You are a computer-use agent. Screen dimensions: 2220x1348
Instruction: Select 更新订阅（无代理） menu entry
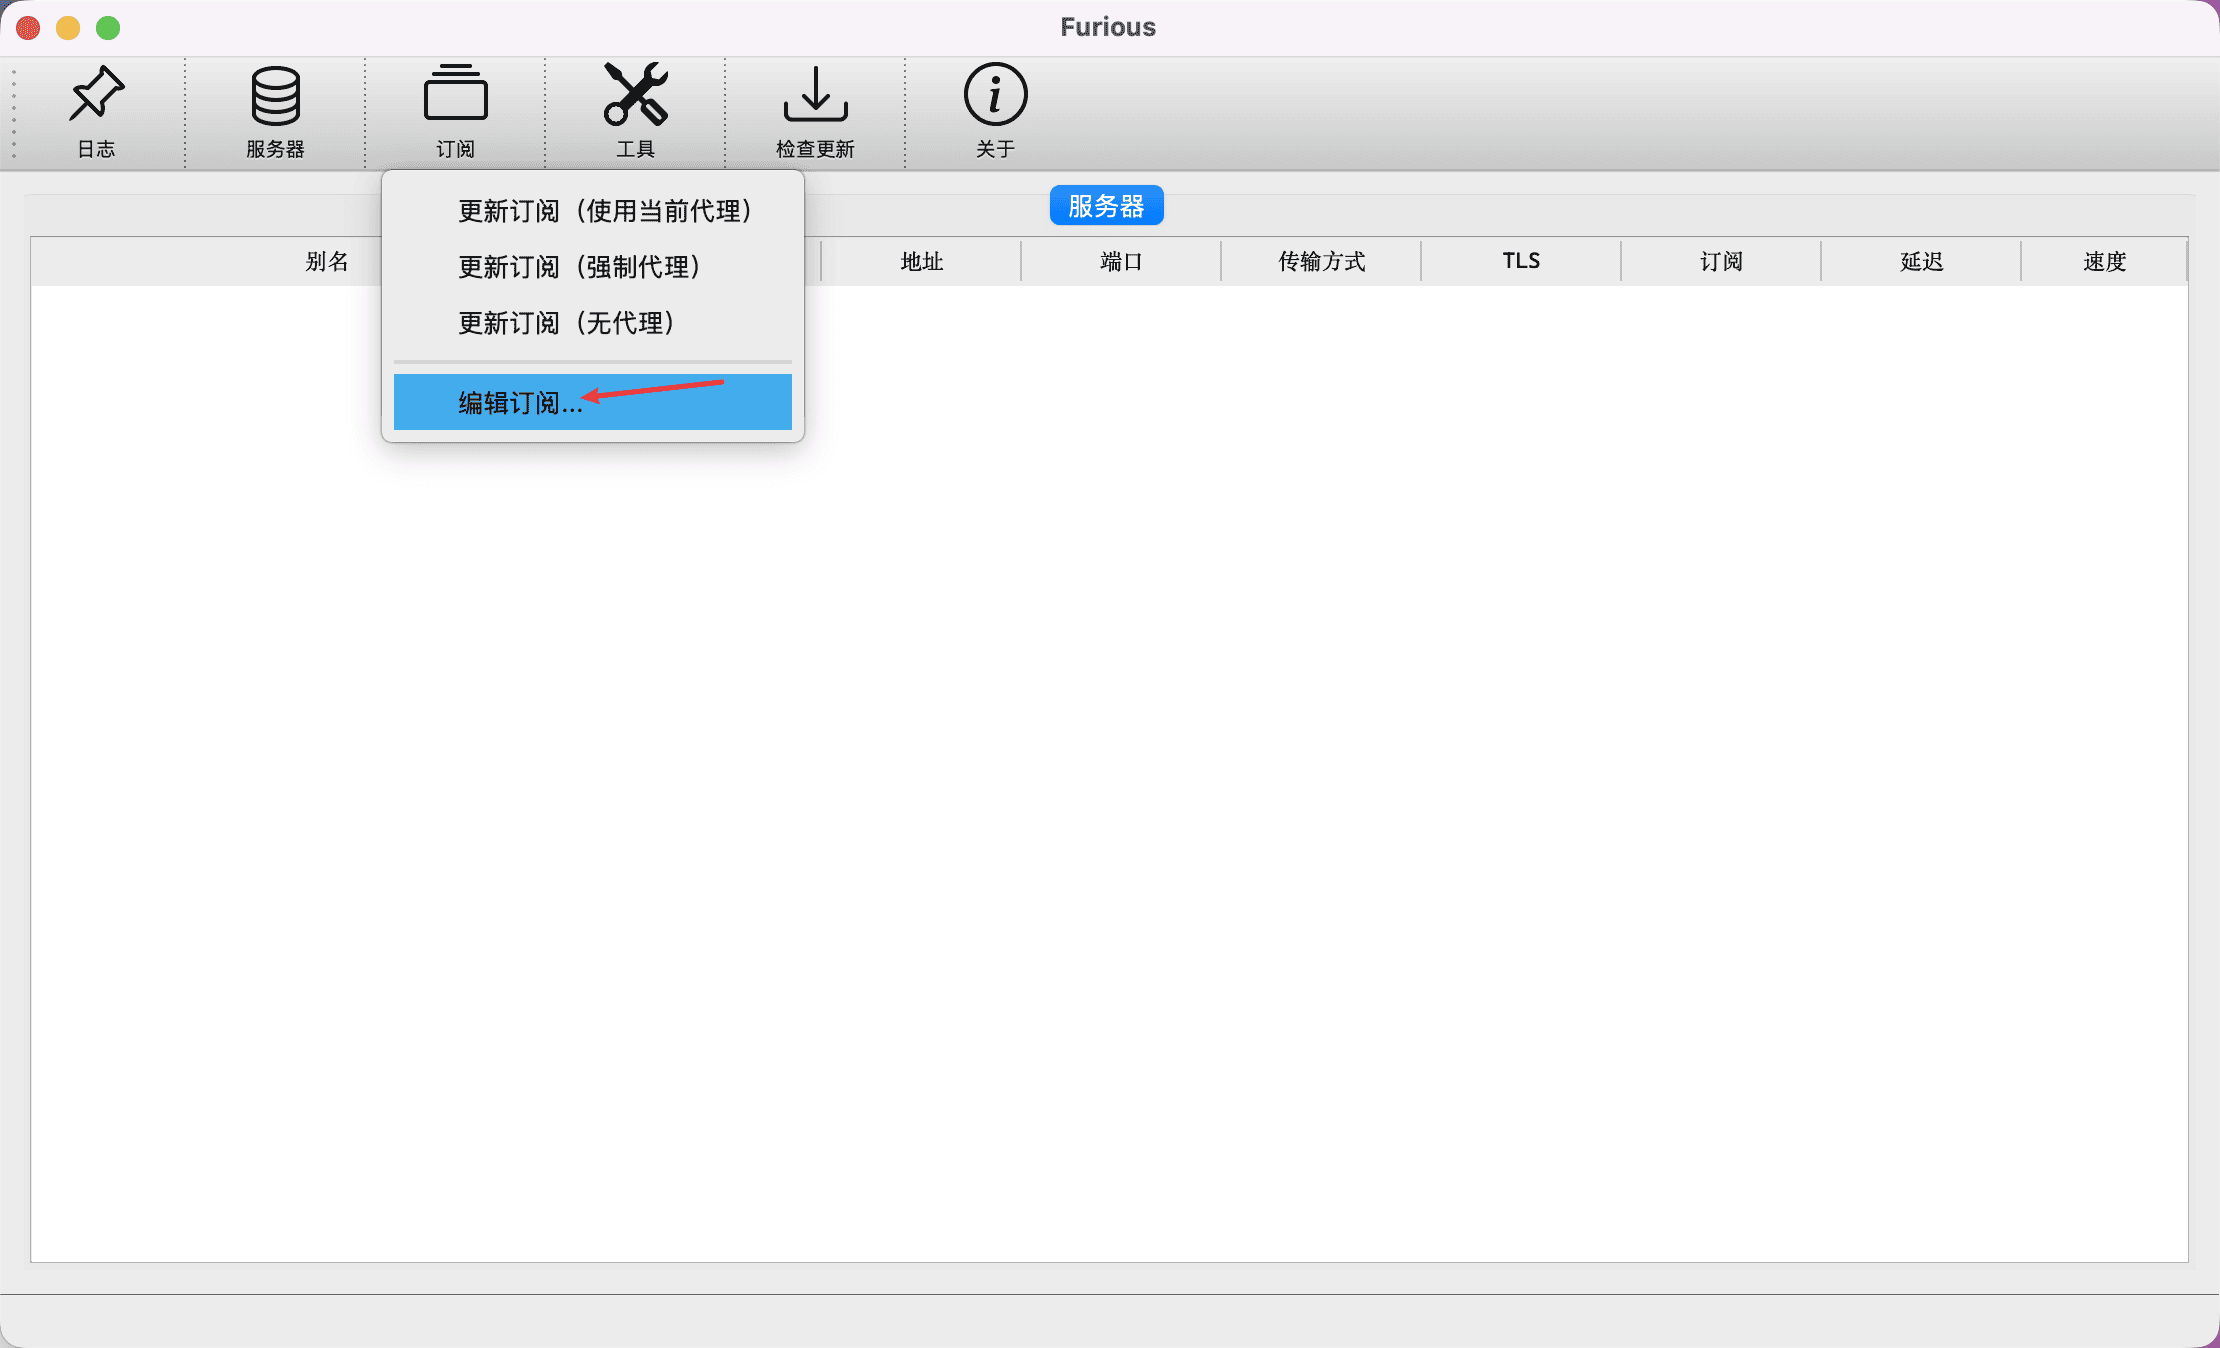[565, 323]
